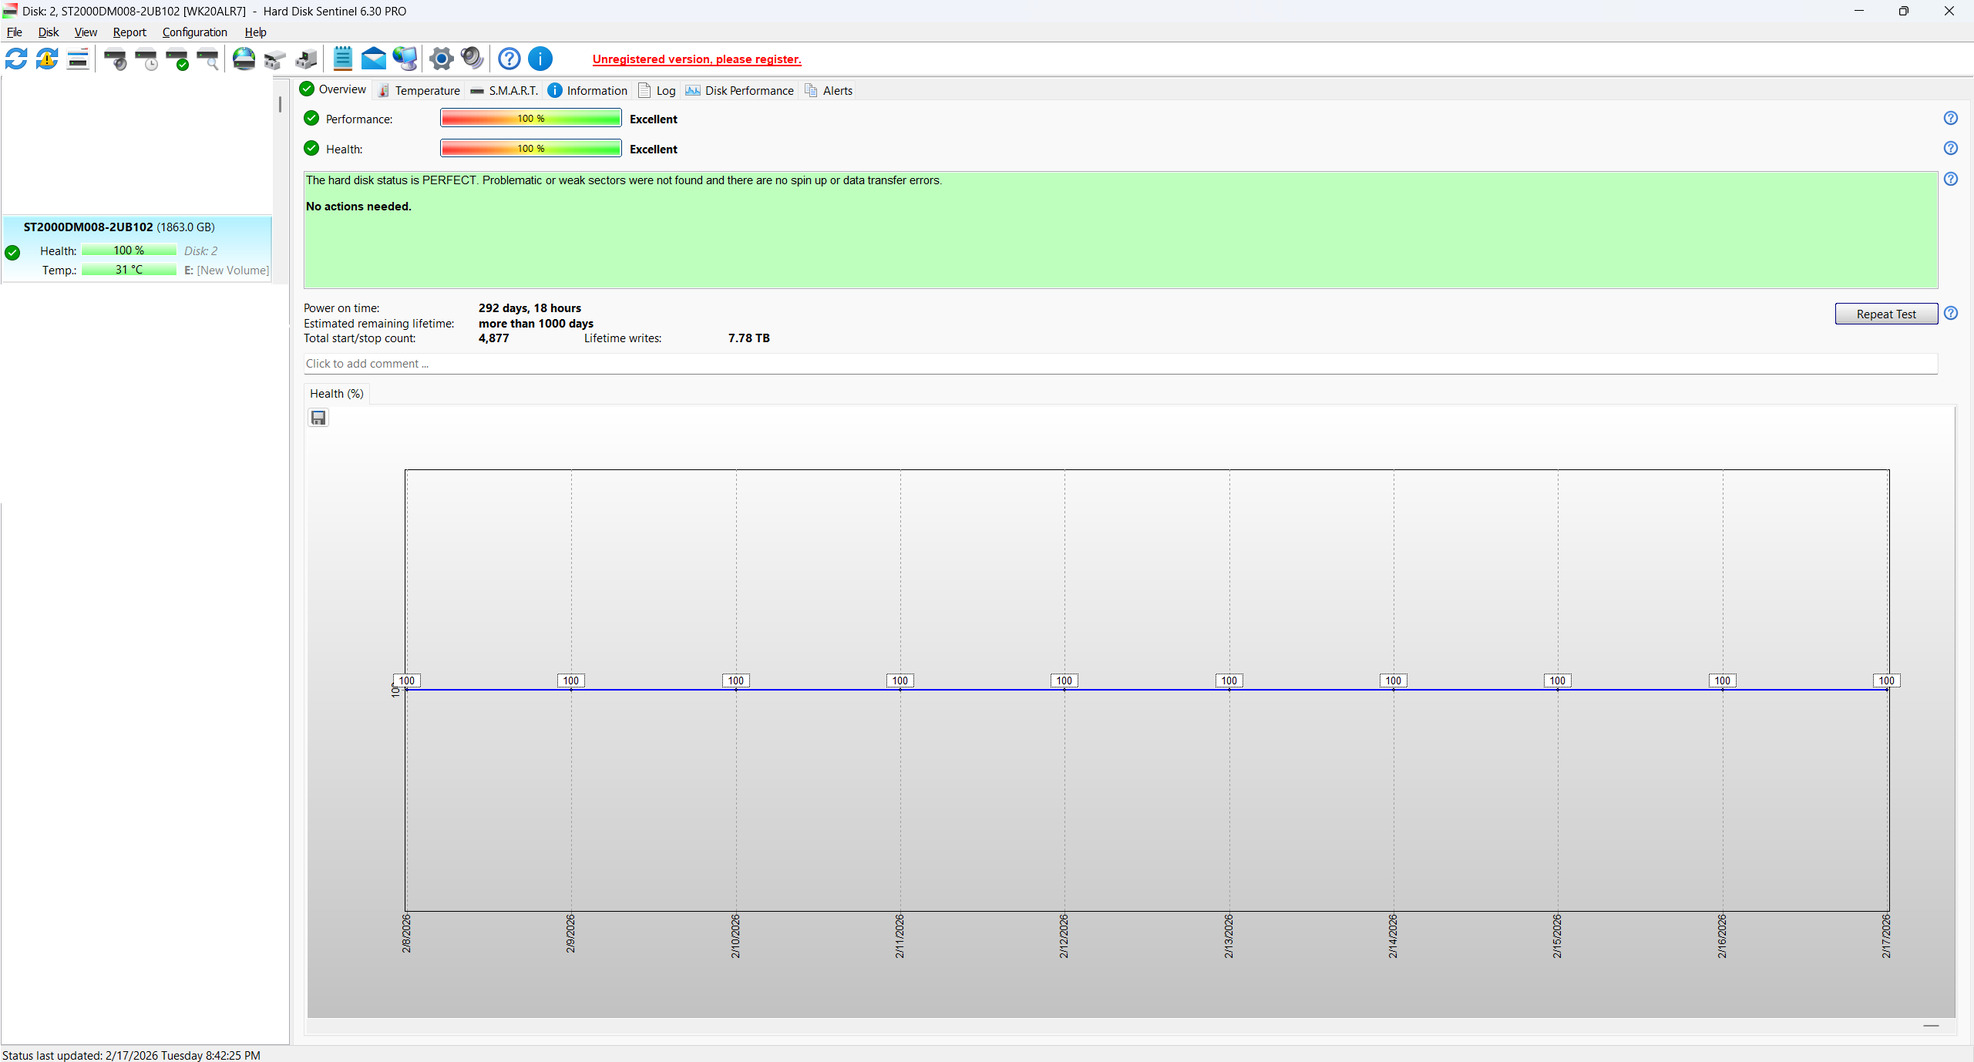Click the 'more than 1000 days' lifetime value

536,324
